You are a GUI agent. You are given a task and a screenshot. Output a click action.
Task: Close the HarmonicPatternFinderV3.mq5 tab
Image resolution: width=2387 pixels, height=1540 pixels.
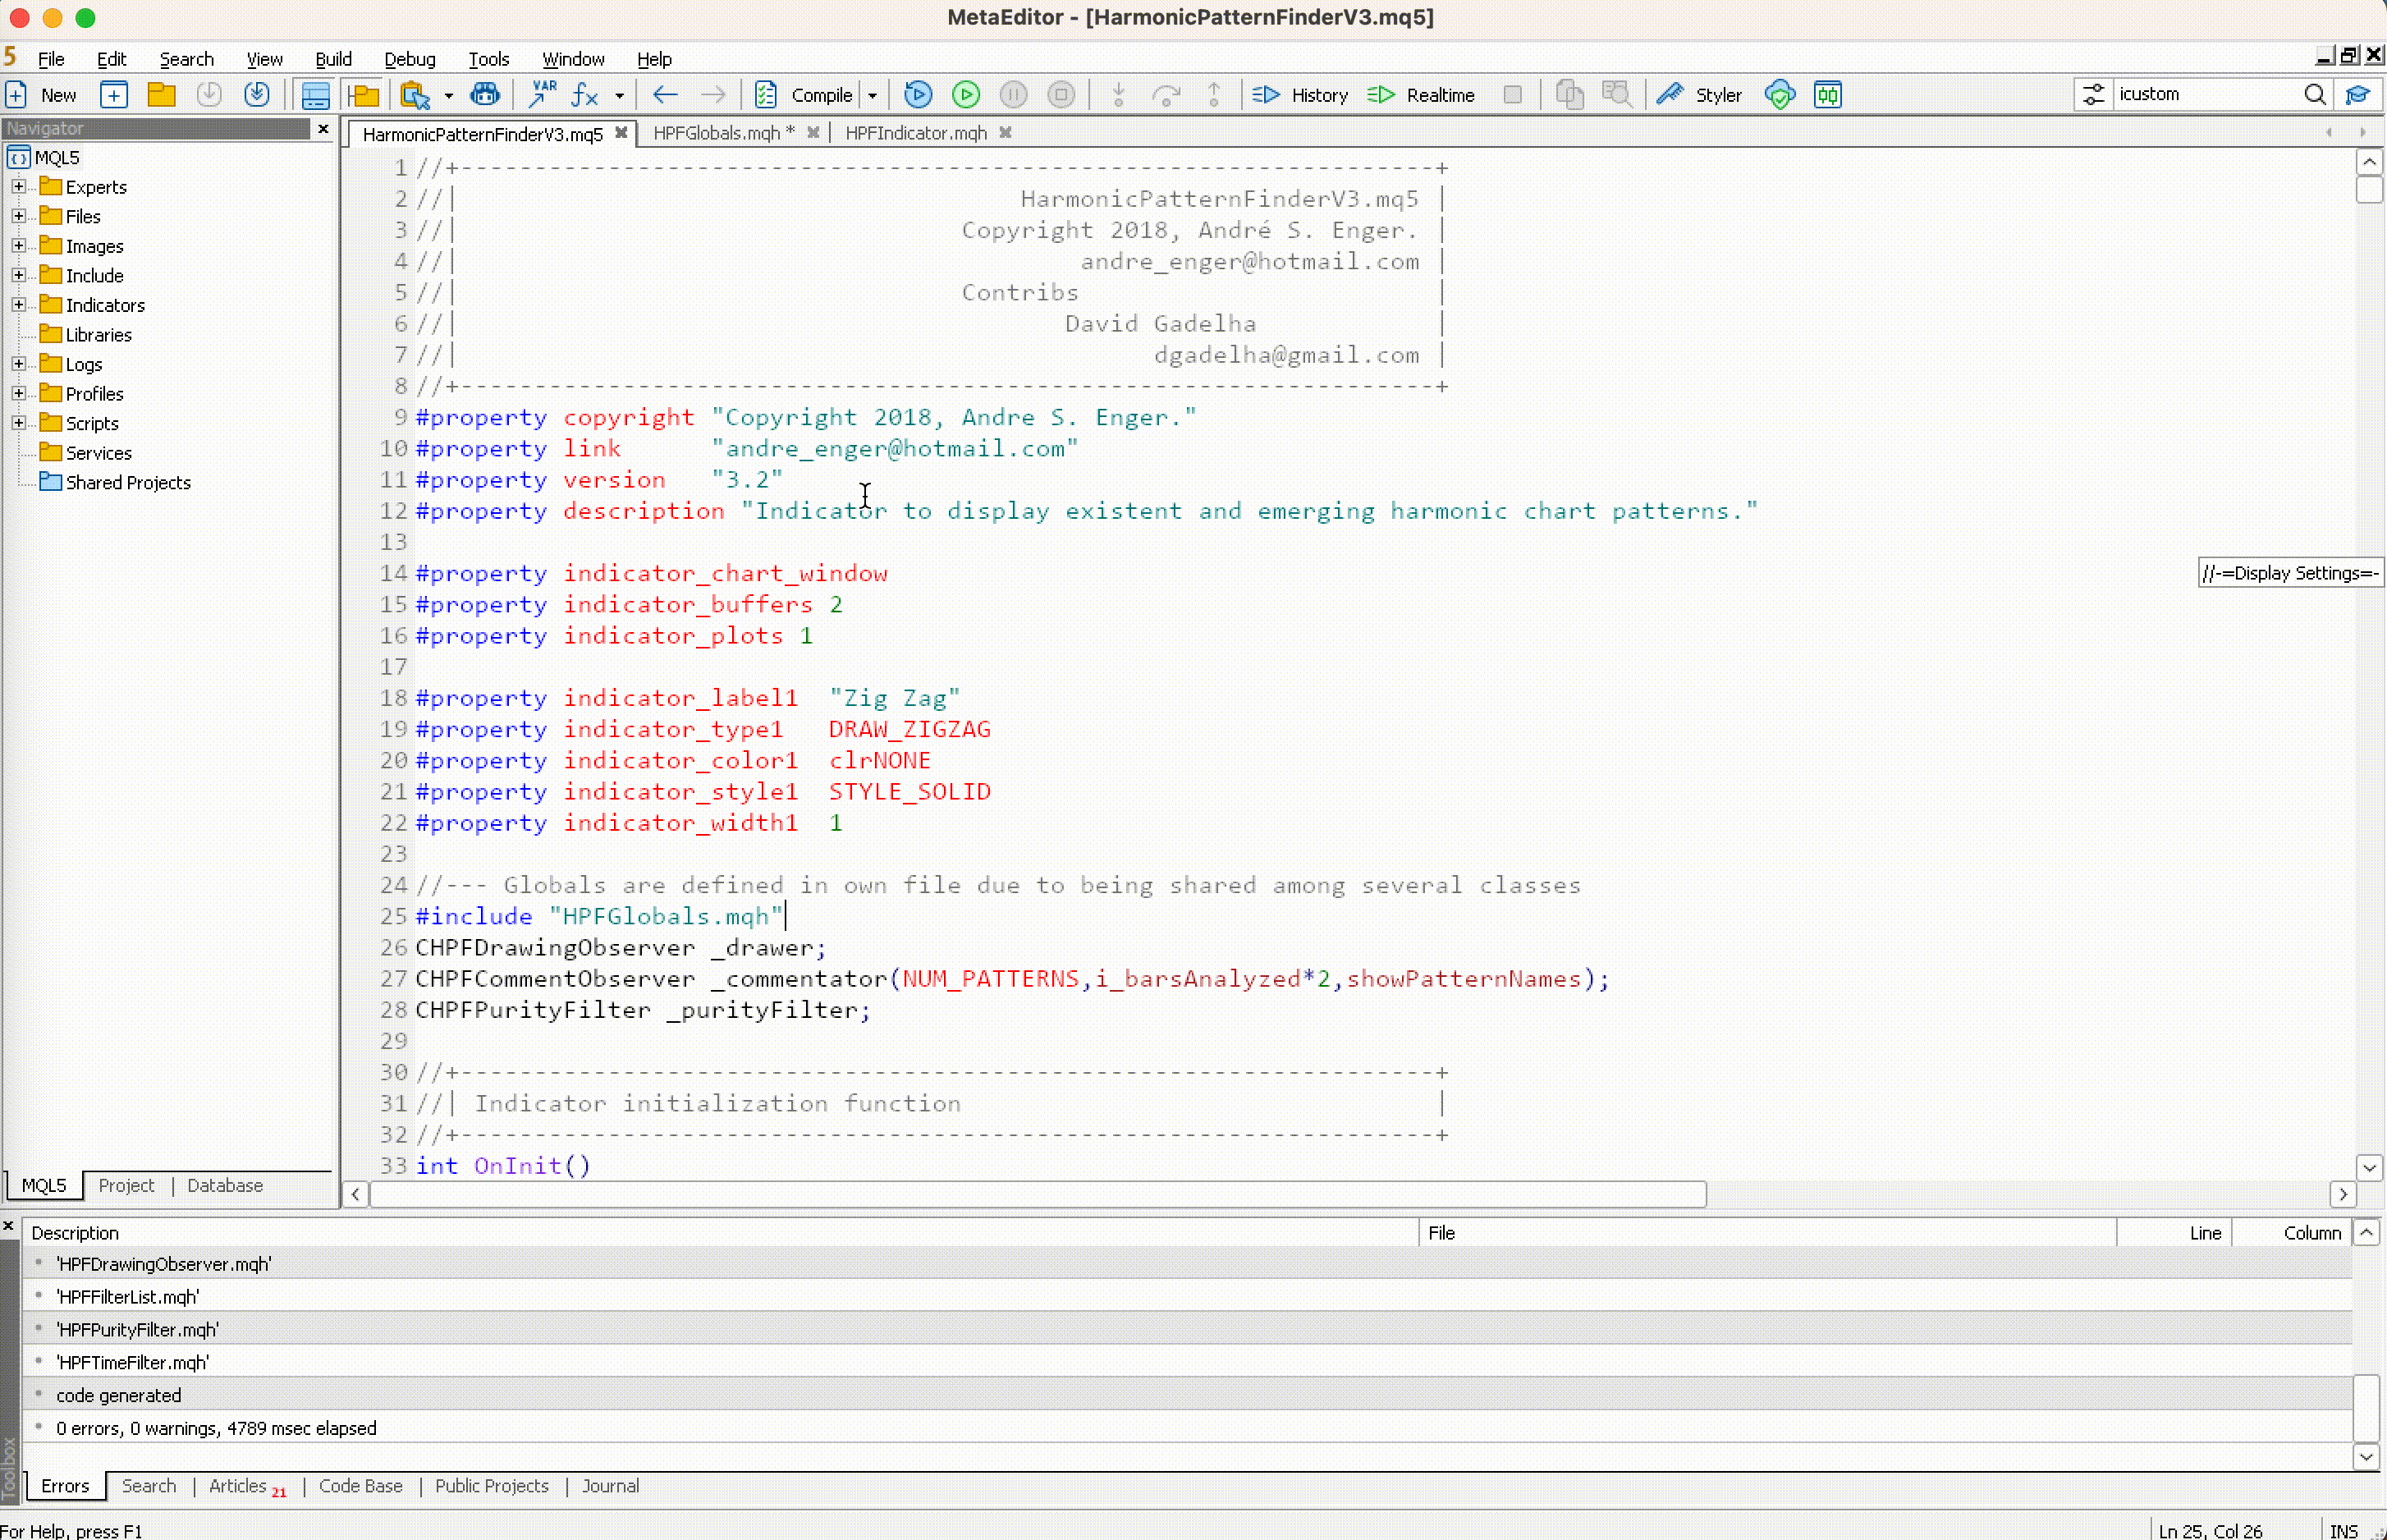[x=621, y=133]
